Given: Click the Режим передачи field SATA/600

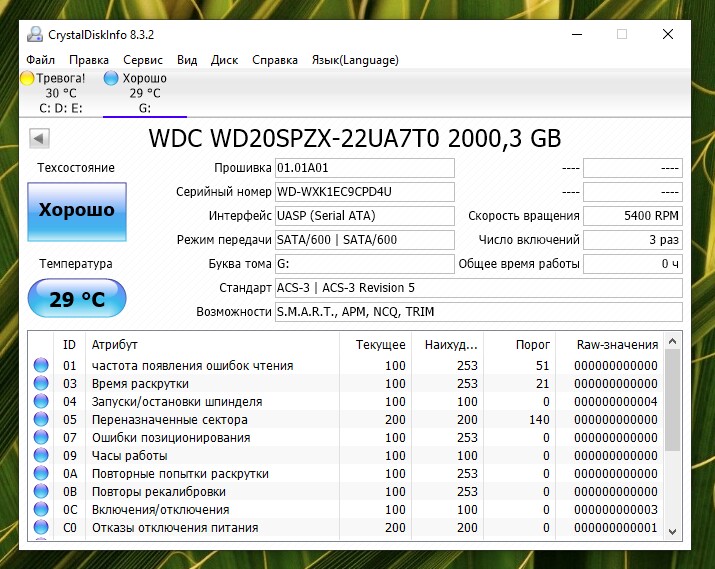Looking at the screenshot, I should (365, 240).
